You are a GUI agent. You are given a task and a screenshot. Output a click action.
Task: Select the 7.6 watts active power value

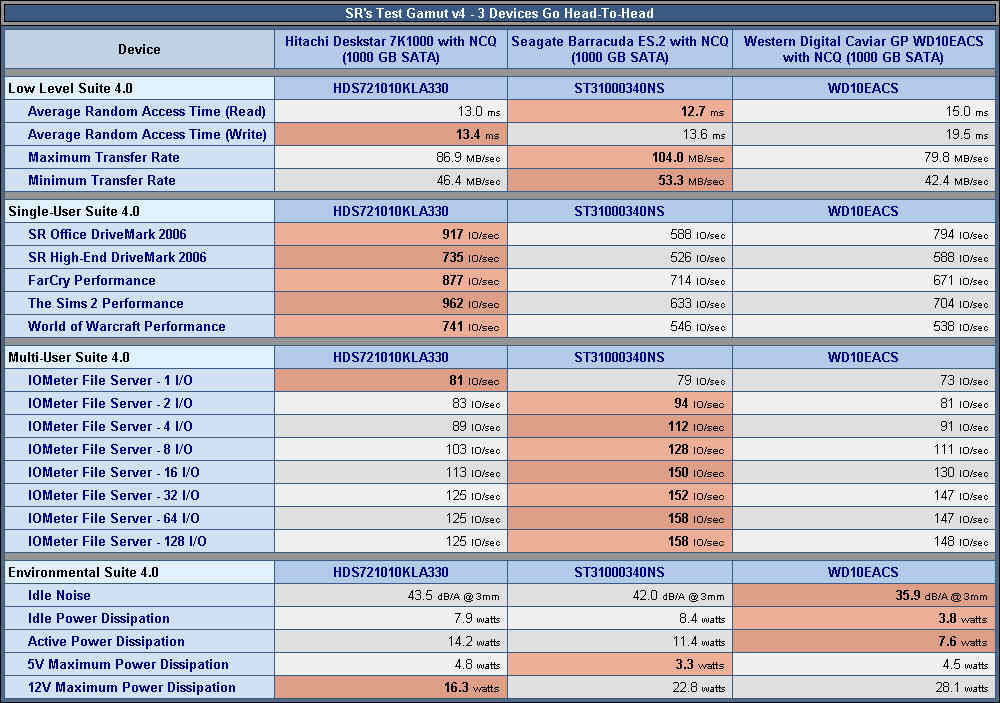coord(964,641)
